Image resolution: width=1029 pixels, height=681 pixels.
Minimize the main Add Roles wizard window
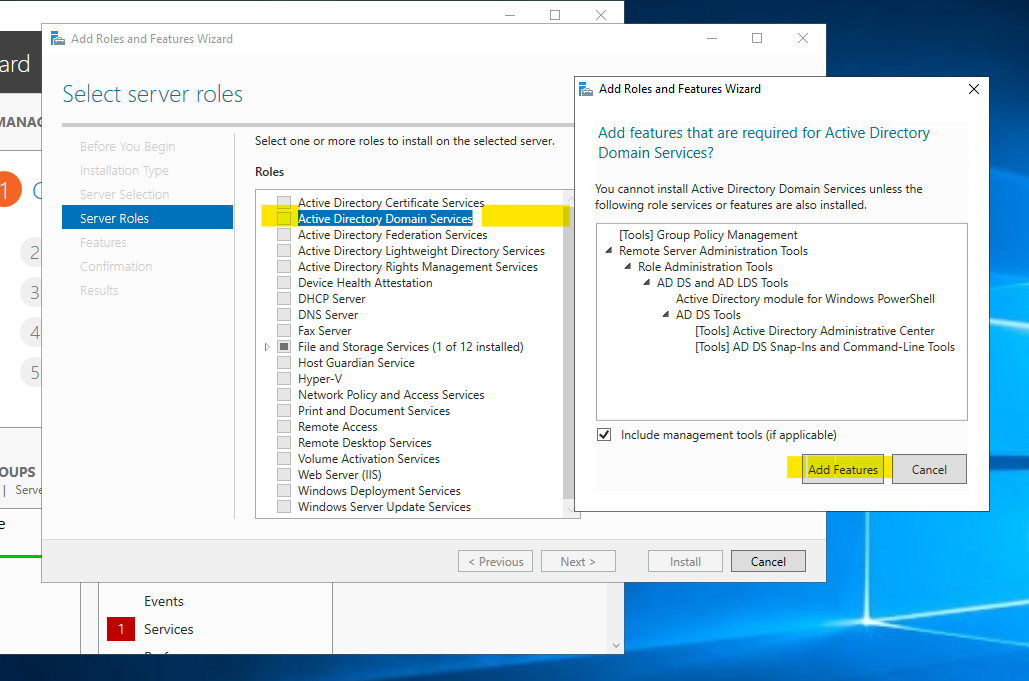coord(712,38)
